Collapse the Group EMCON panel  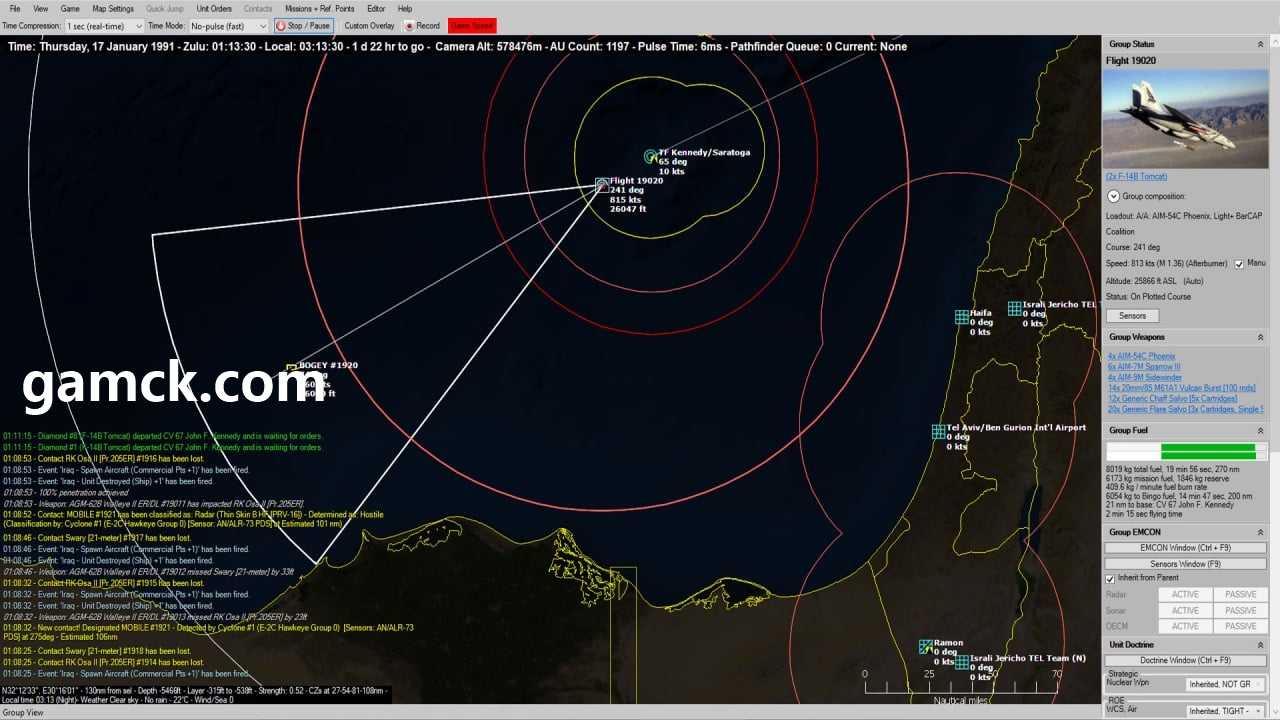pyautogui.click(x=1260, y=532)
